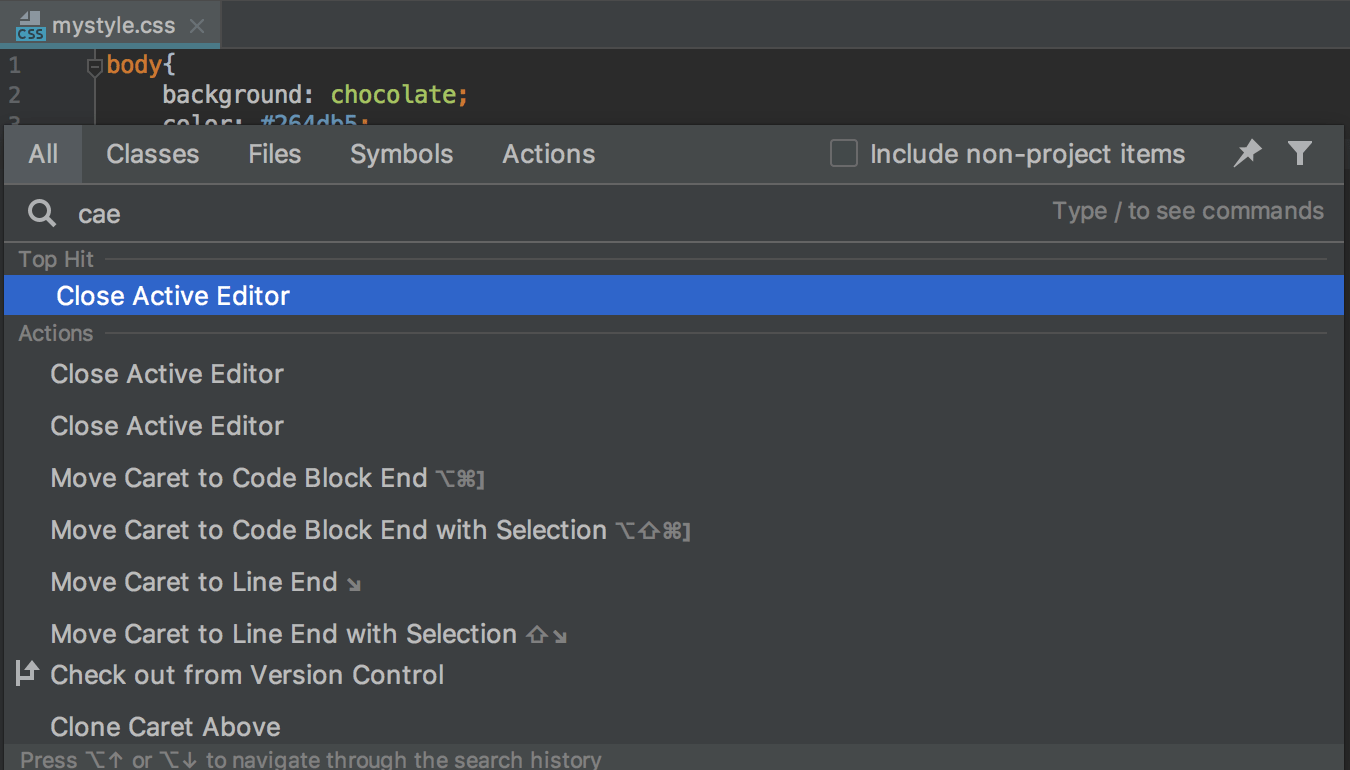Enable Include non-project items checkbox
Viewport: 1350px width, 770px height.
(x=844, y=154)
